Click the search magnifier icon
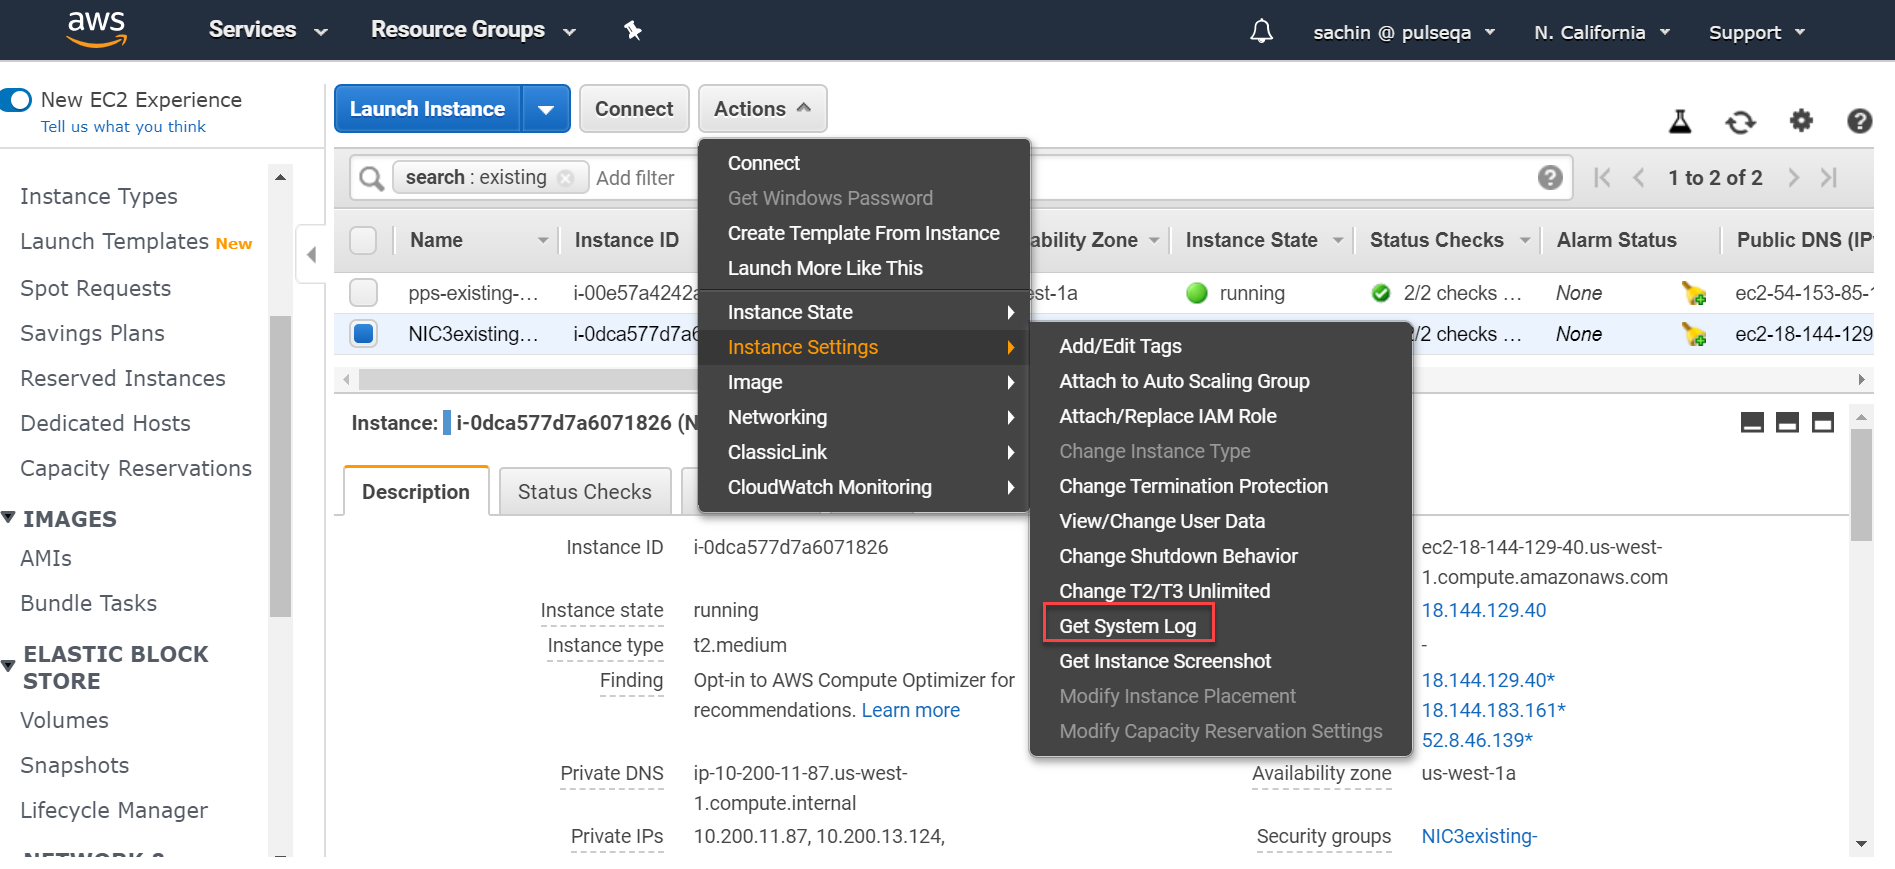Screen dimensions: 1895x869 point(371,178)
